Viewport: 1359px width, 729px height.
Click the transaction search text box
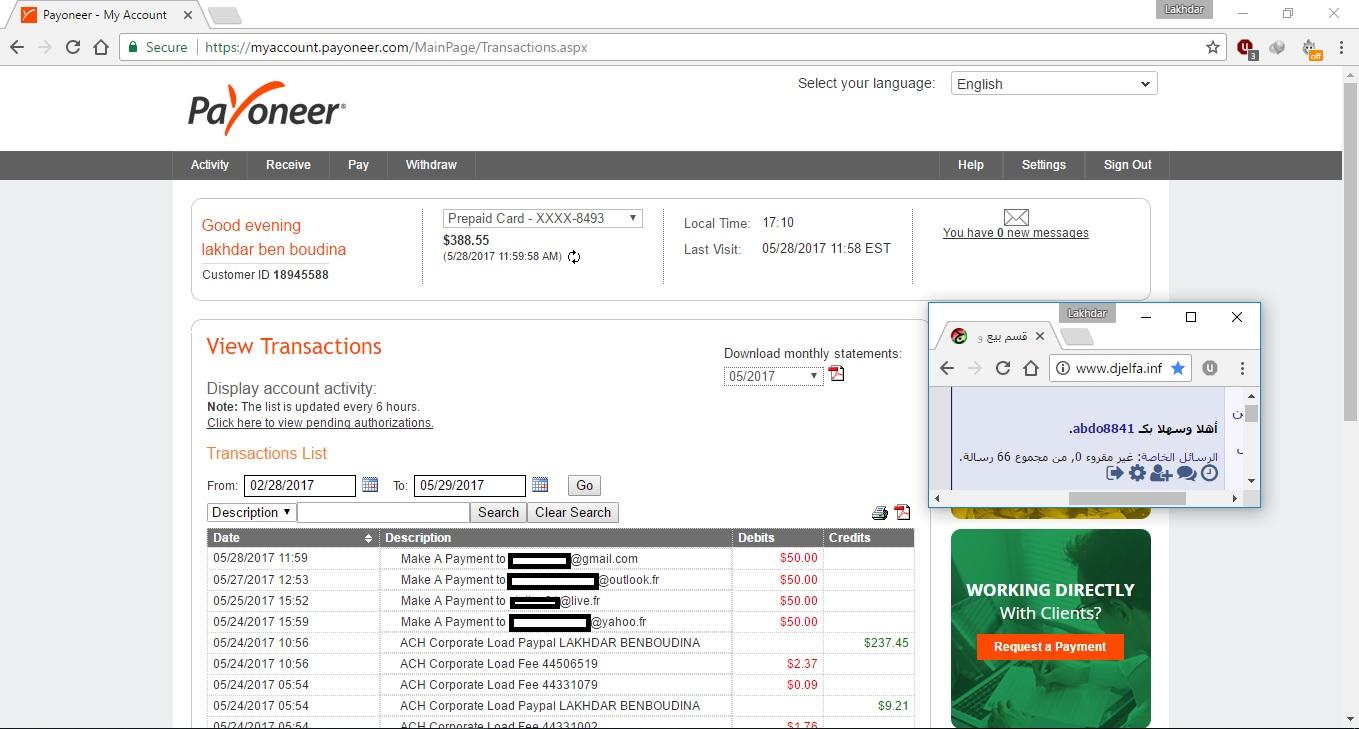tap(383, 512)
